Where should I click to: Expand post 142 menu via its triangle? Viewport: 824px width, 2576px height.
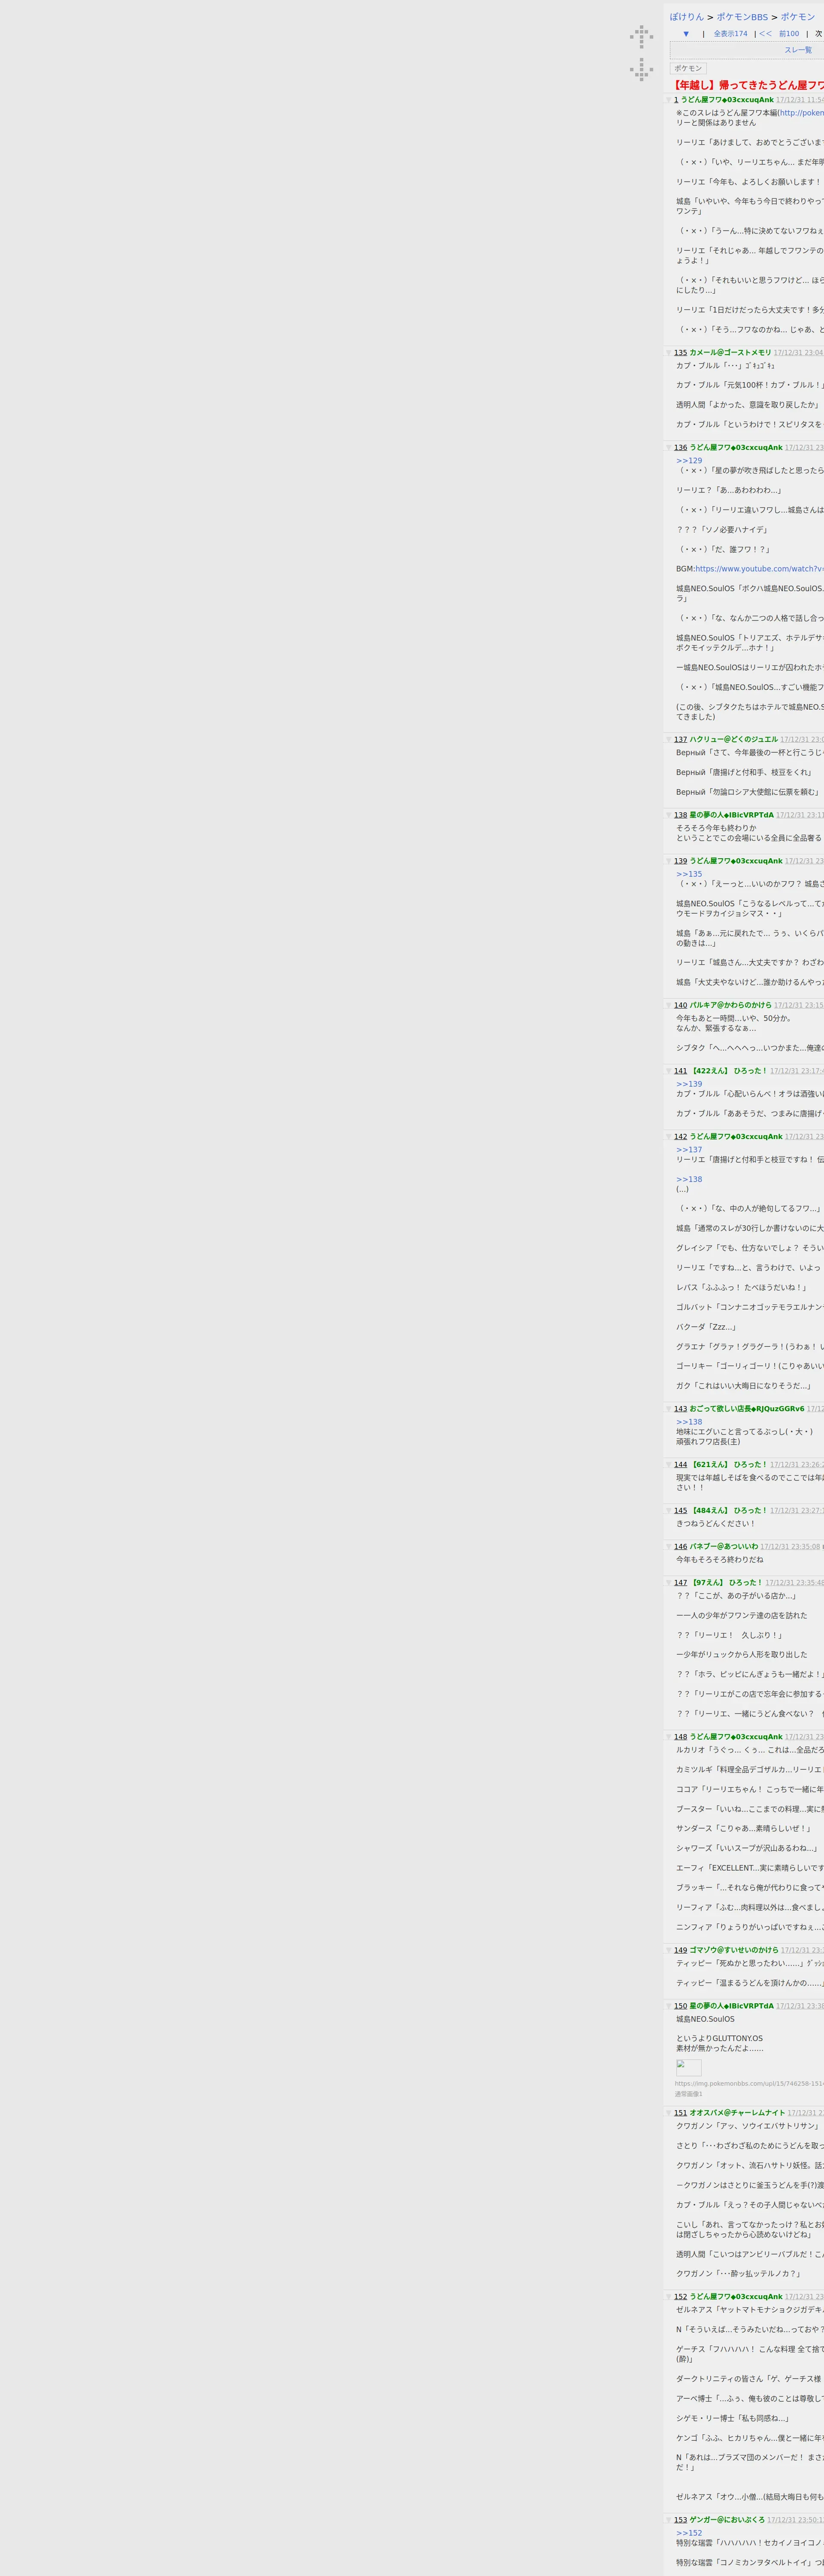coord(669,1137)
